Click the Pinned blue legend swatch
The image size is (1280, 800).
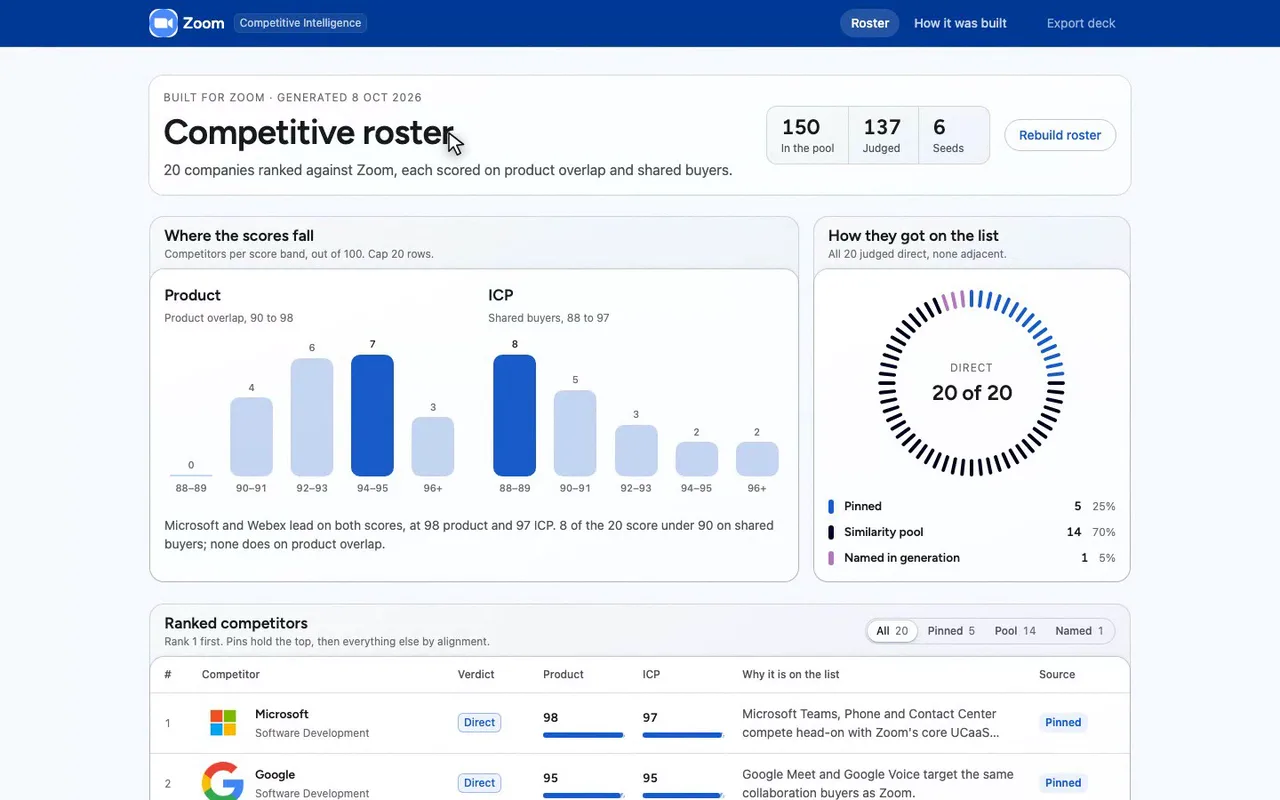(831, 506)
